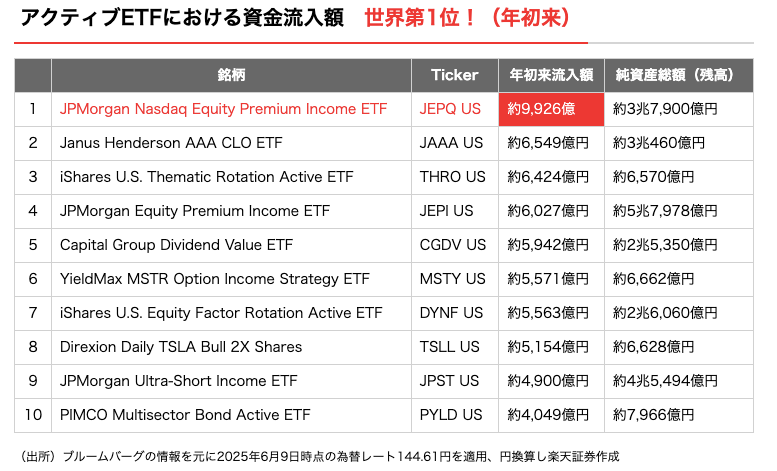The image size is (777, 471).
Task: Click the Ticker column header
Action: coord(454,75)
